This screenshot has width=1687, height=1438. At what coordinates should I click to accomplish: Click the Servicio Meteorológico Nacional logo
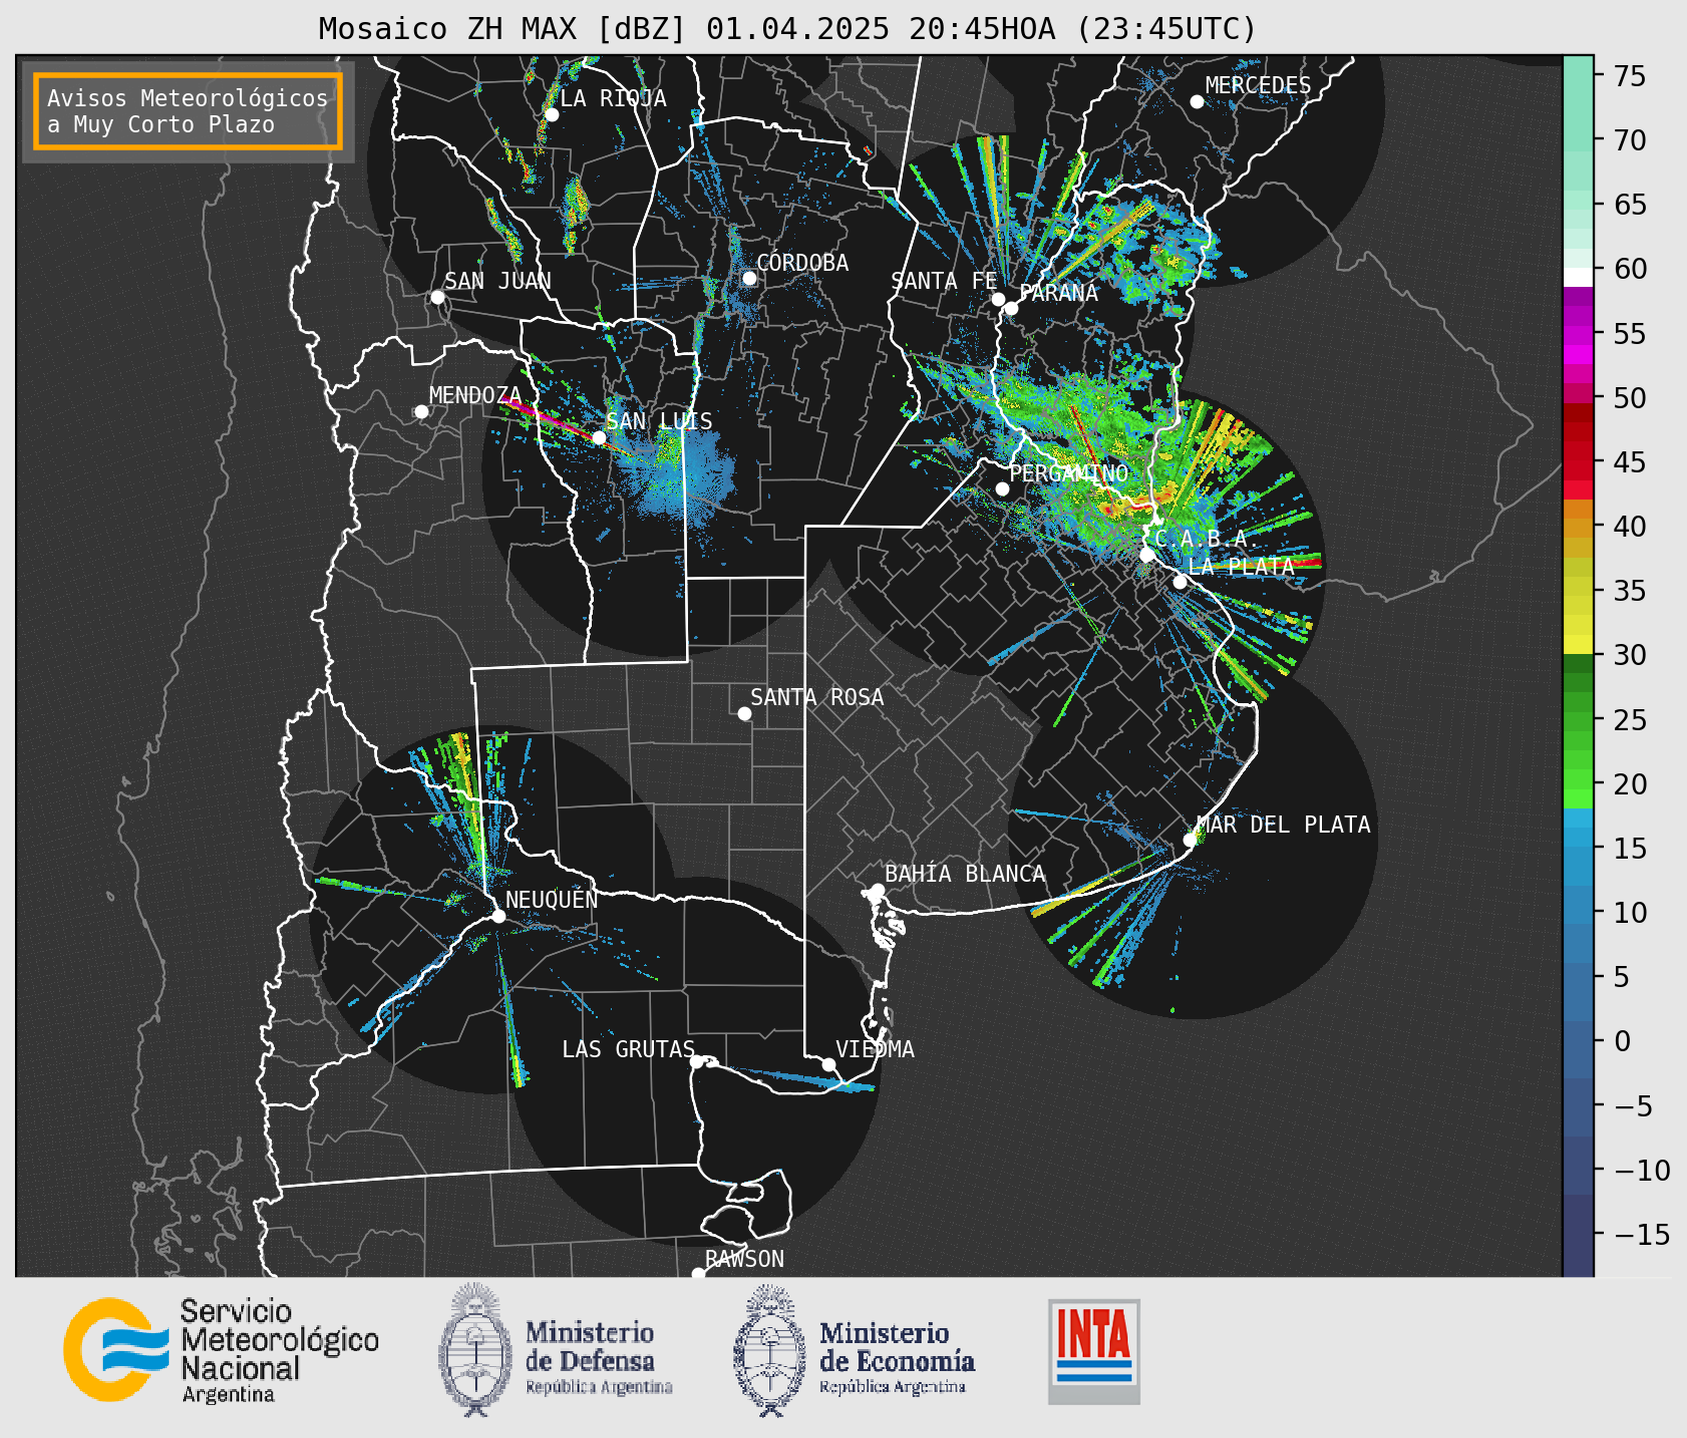[x=221, y=1350]
